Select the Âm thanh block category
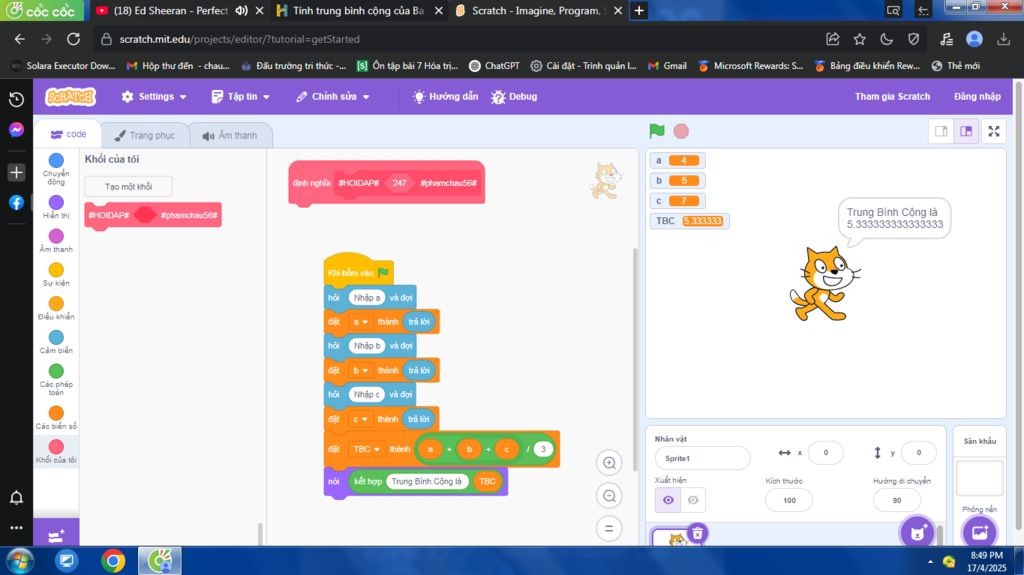 (56, 240)
